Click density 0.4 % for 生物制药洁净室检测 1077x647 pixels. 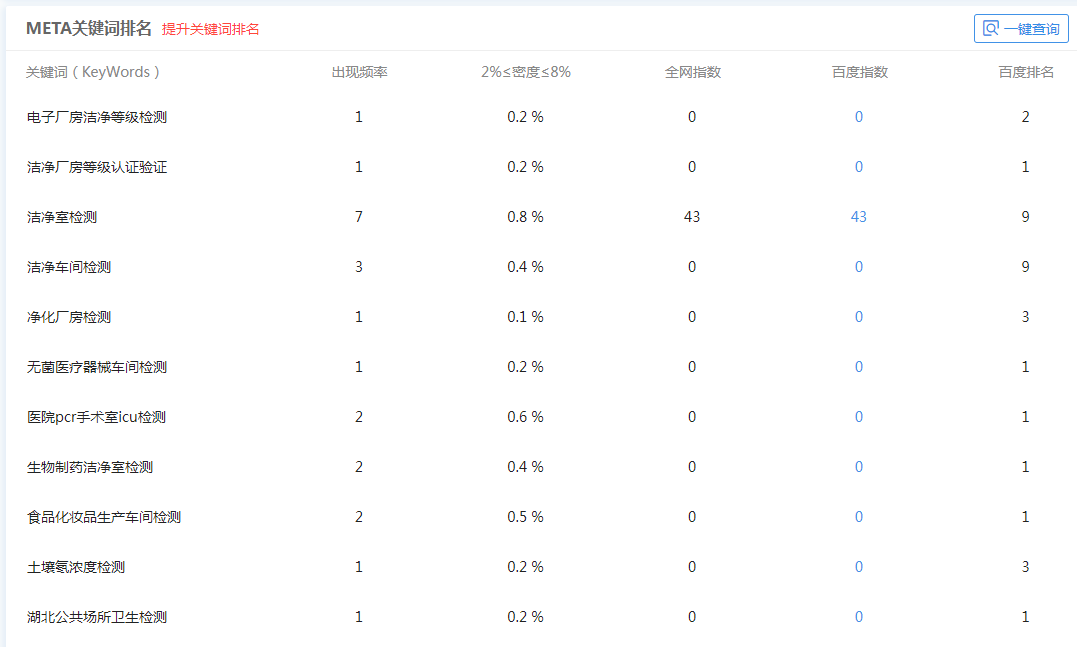pos(525,467)
